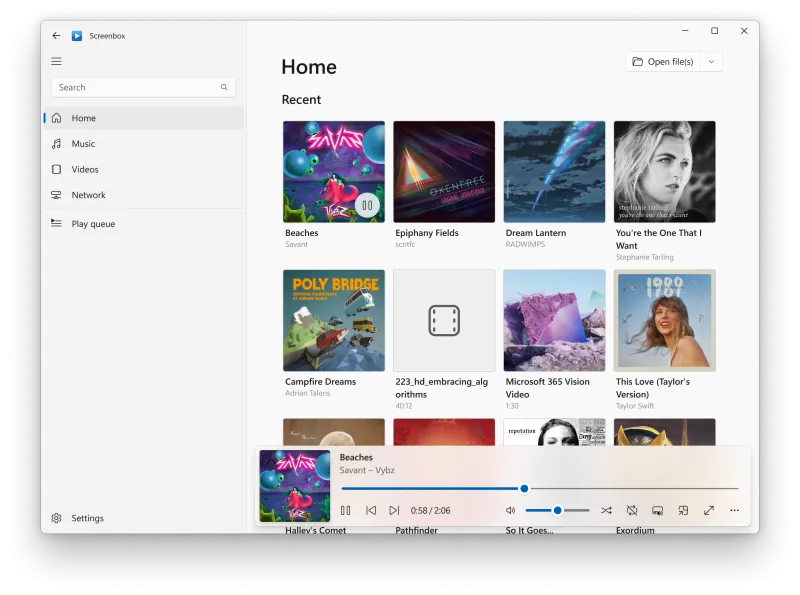Go to the Music section
The height and width of the screenshot is (595, 800).
pos(83,144)
